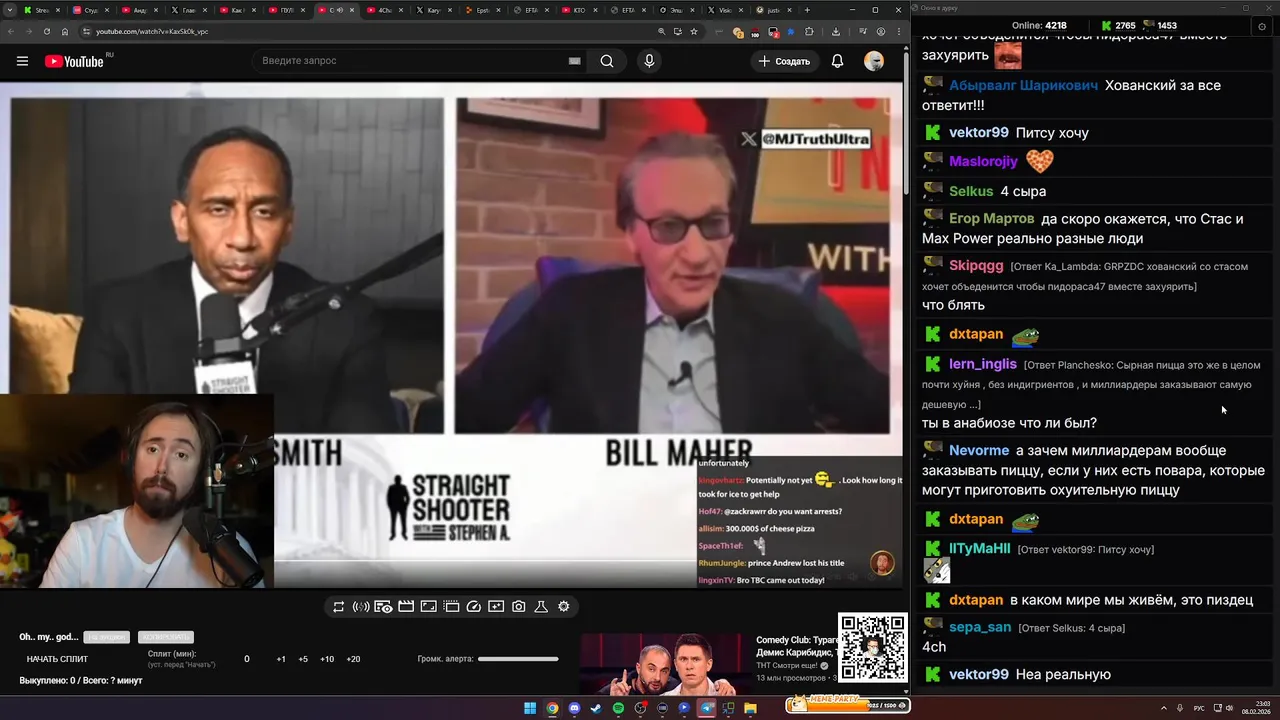Open Windows Start menu
The height and width of the screenshot is (720, 1280).
point(530,708)
